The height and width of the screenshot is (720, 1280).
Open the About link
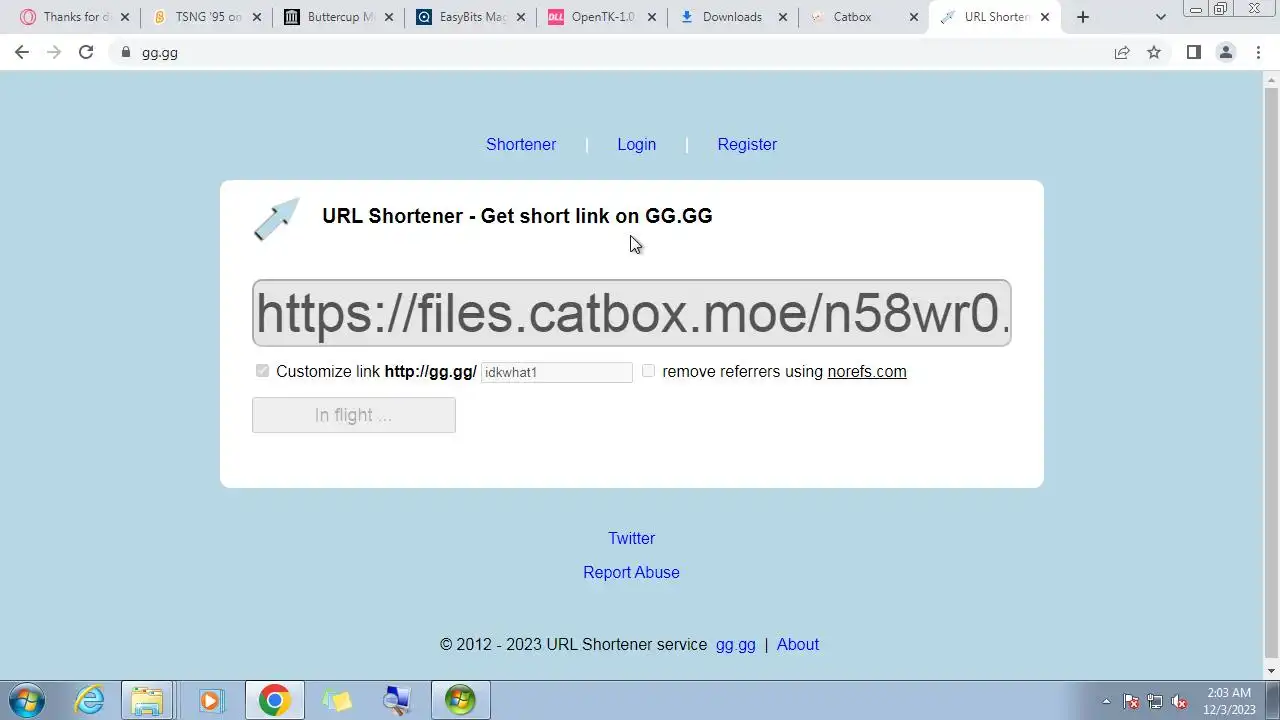click(798, 644)
